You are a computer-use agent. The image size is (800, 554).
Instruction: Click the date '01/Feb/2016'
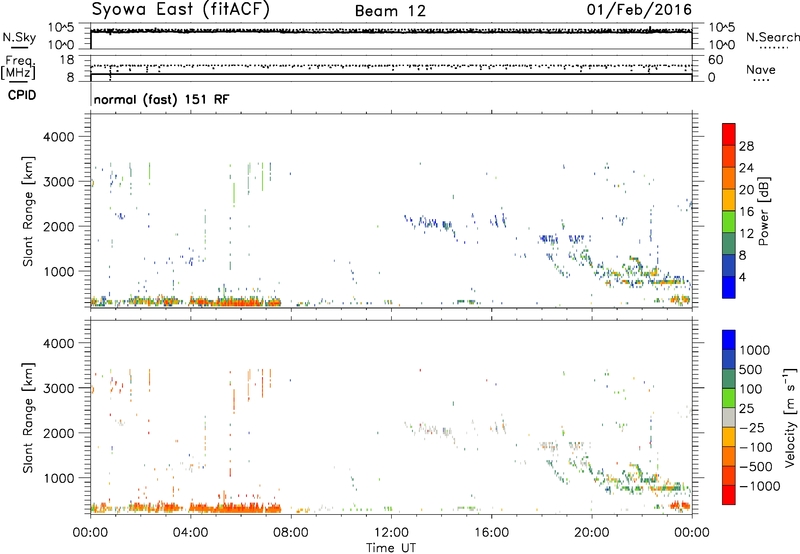pos(639,10)
